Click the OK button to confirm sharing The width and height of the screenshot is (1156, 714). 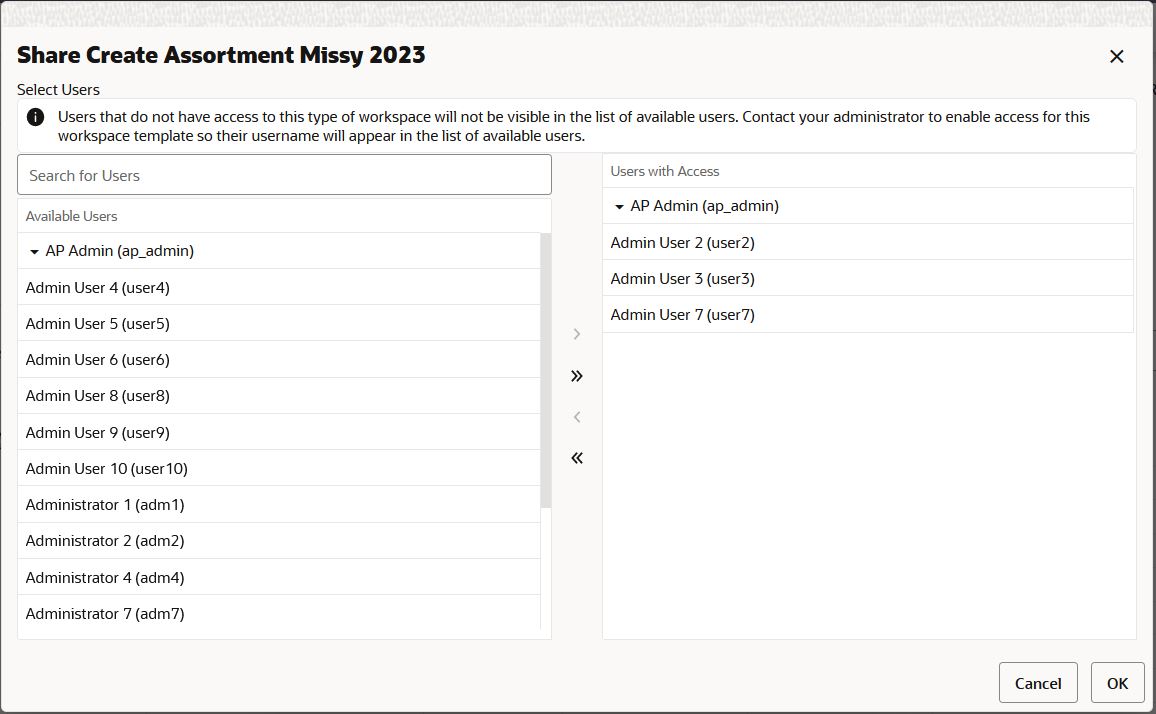1117,683
